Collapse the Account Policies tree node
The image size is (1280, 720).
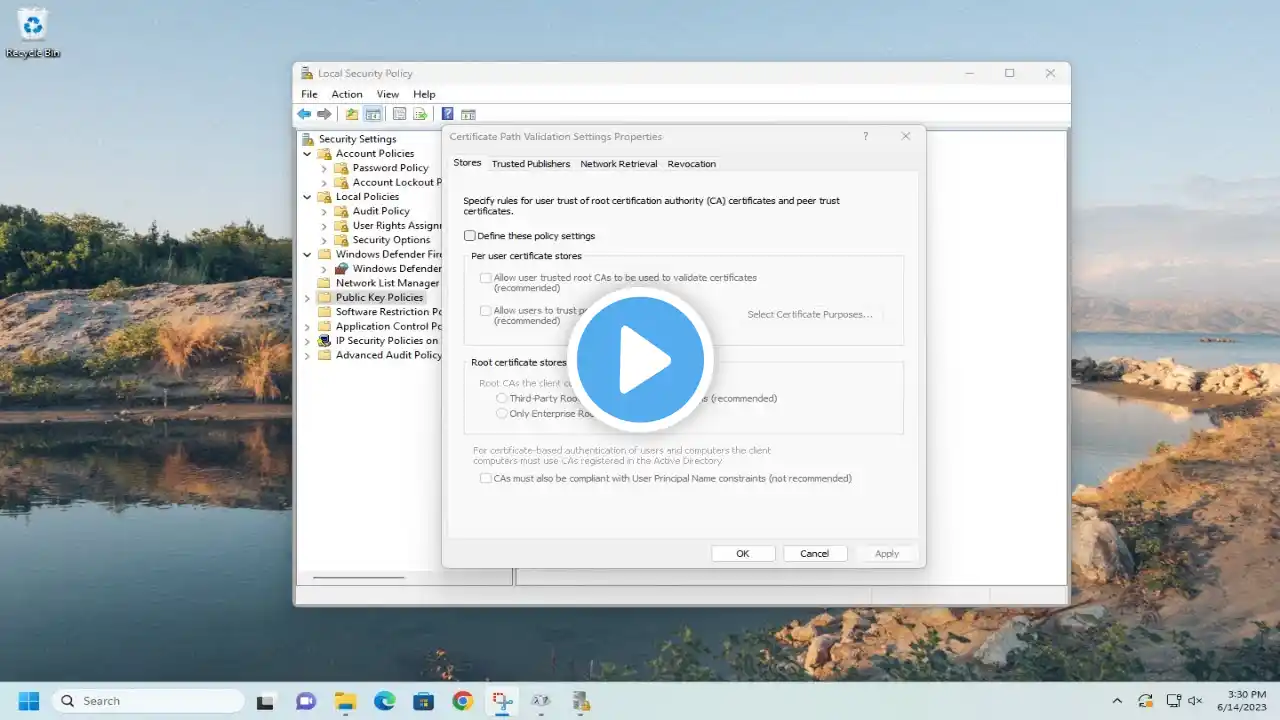click(x=307, y=154)
